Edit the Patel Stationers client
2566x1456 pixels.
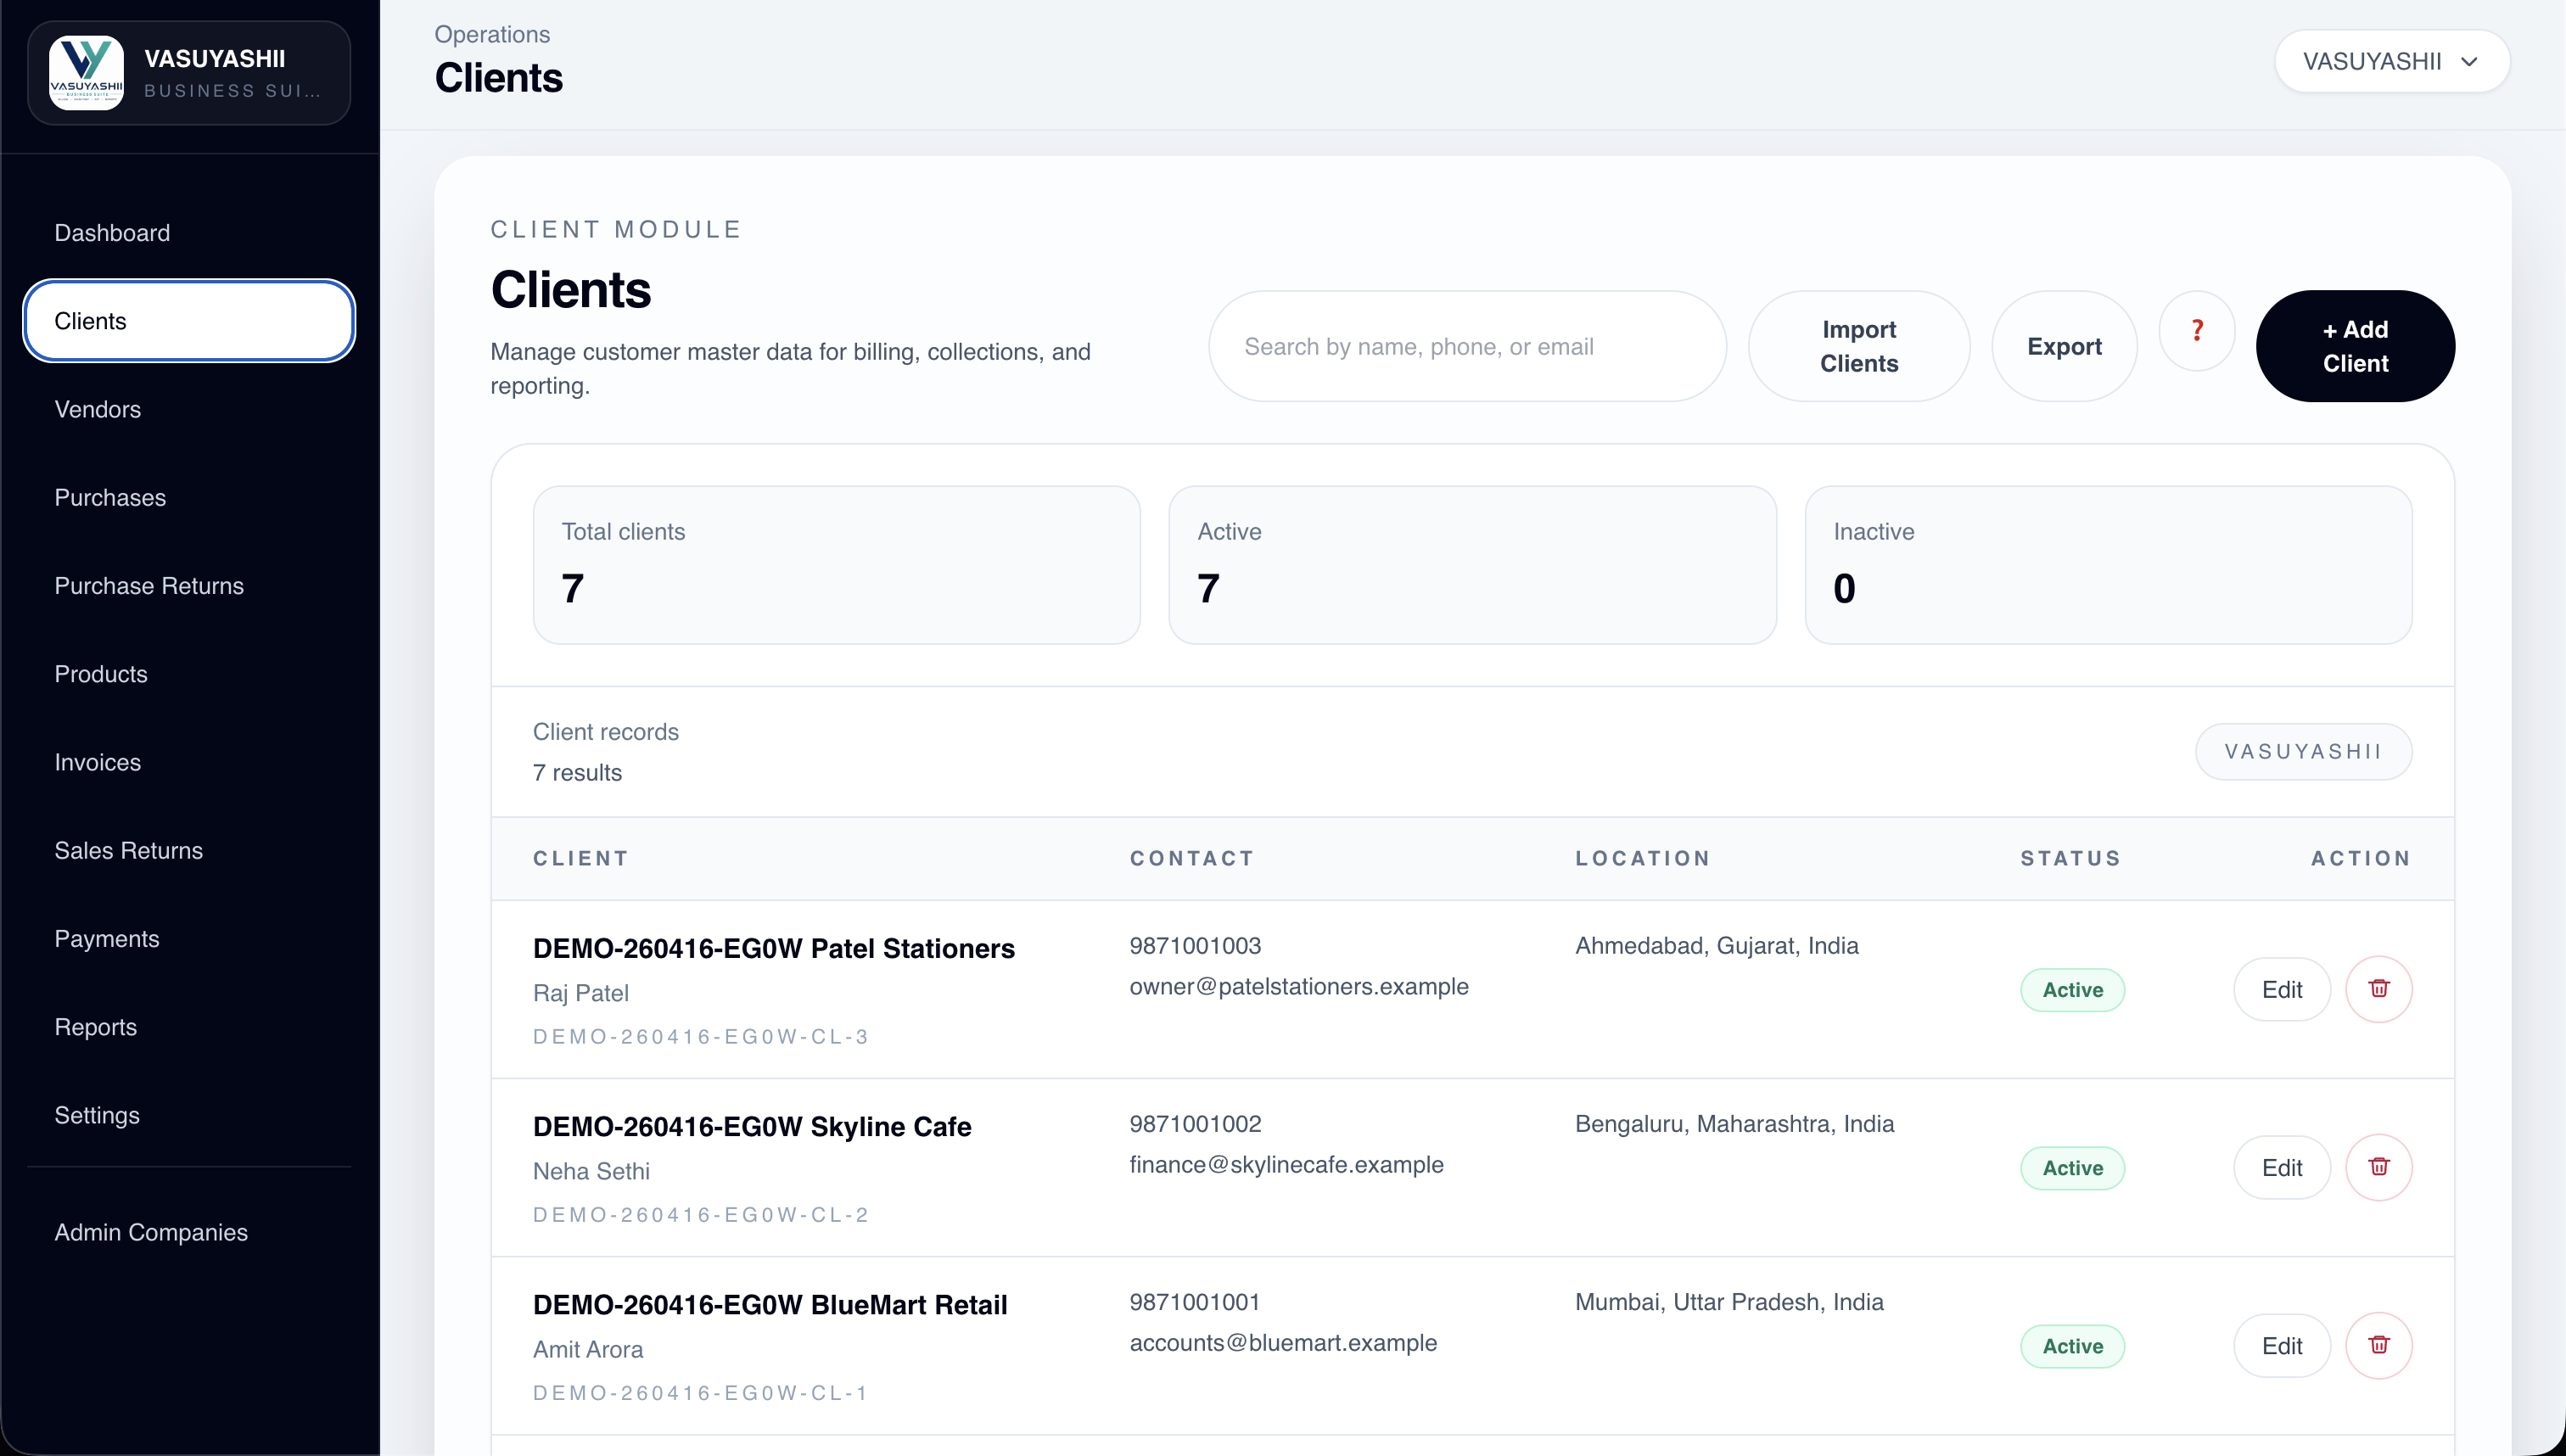(x=2282, y=990)
